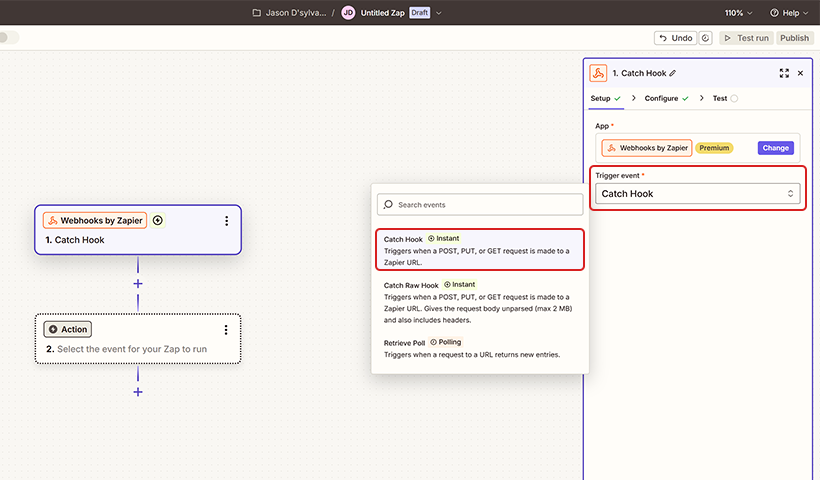Viewport: 820px width, 480px height.
Task: Open the Help dropdown menu
Action: pos(790,13)
